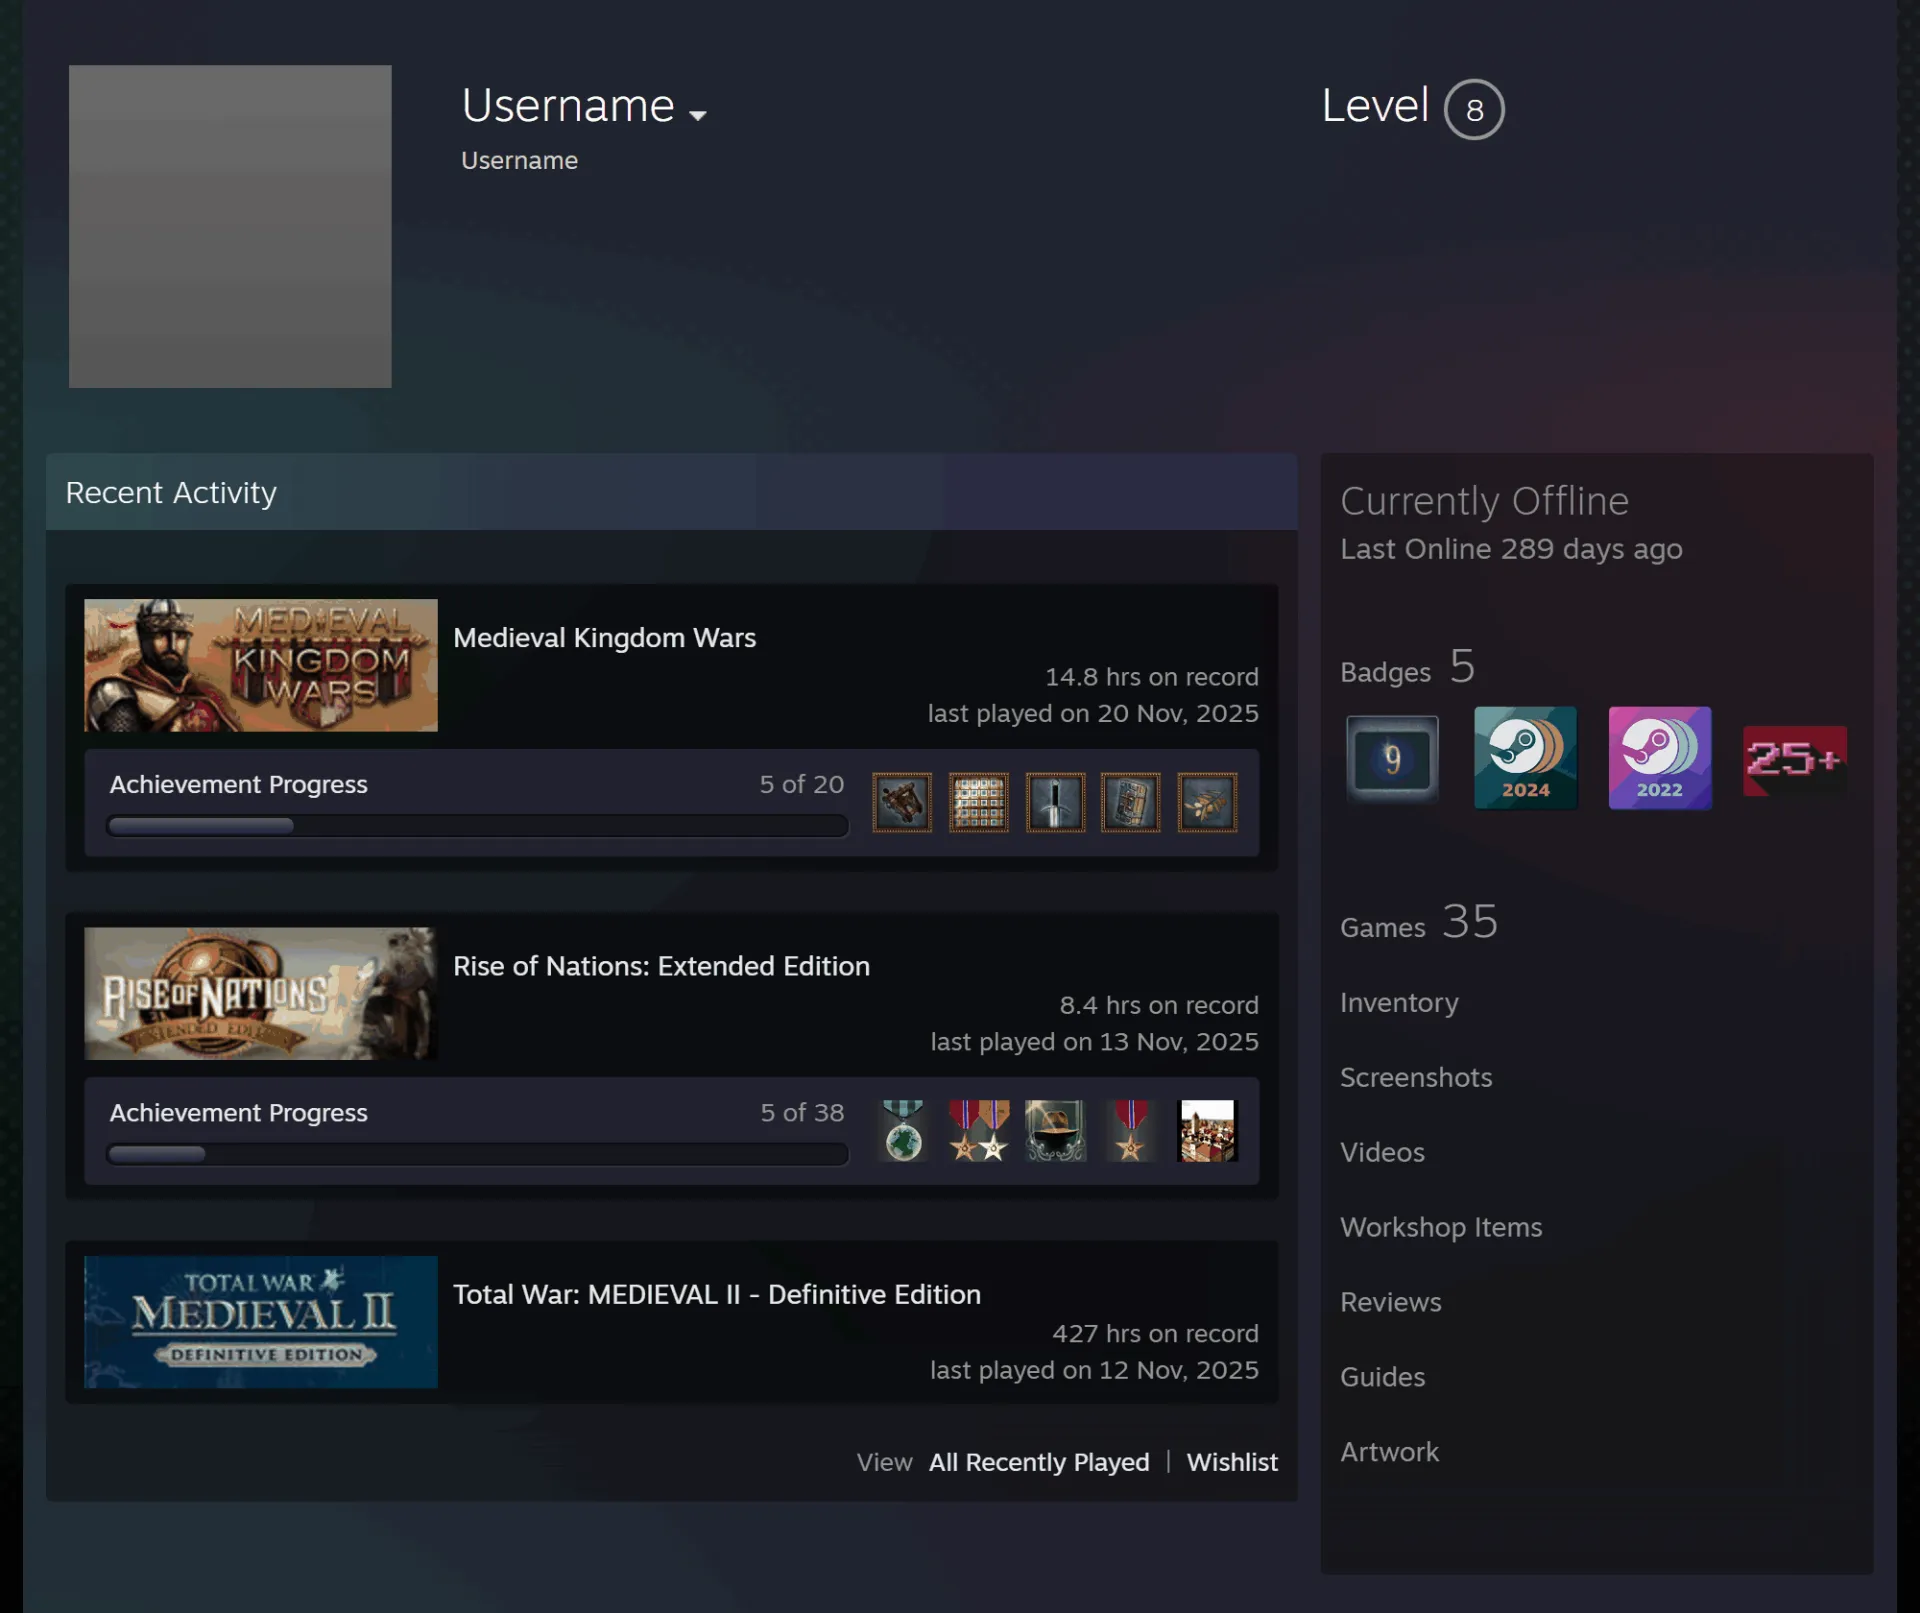The height and width of the screenshot is (1613, 1920).
Task: Click the grid achievement icon in Medieval Kingdom Wars
Action: click(978, 802)
